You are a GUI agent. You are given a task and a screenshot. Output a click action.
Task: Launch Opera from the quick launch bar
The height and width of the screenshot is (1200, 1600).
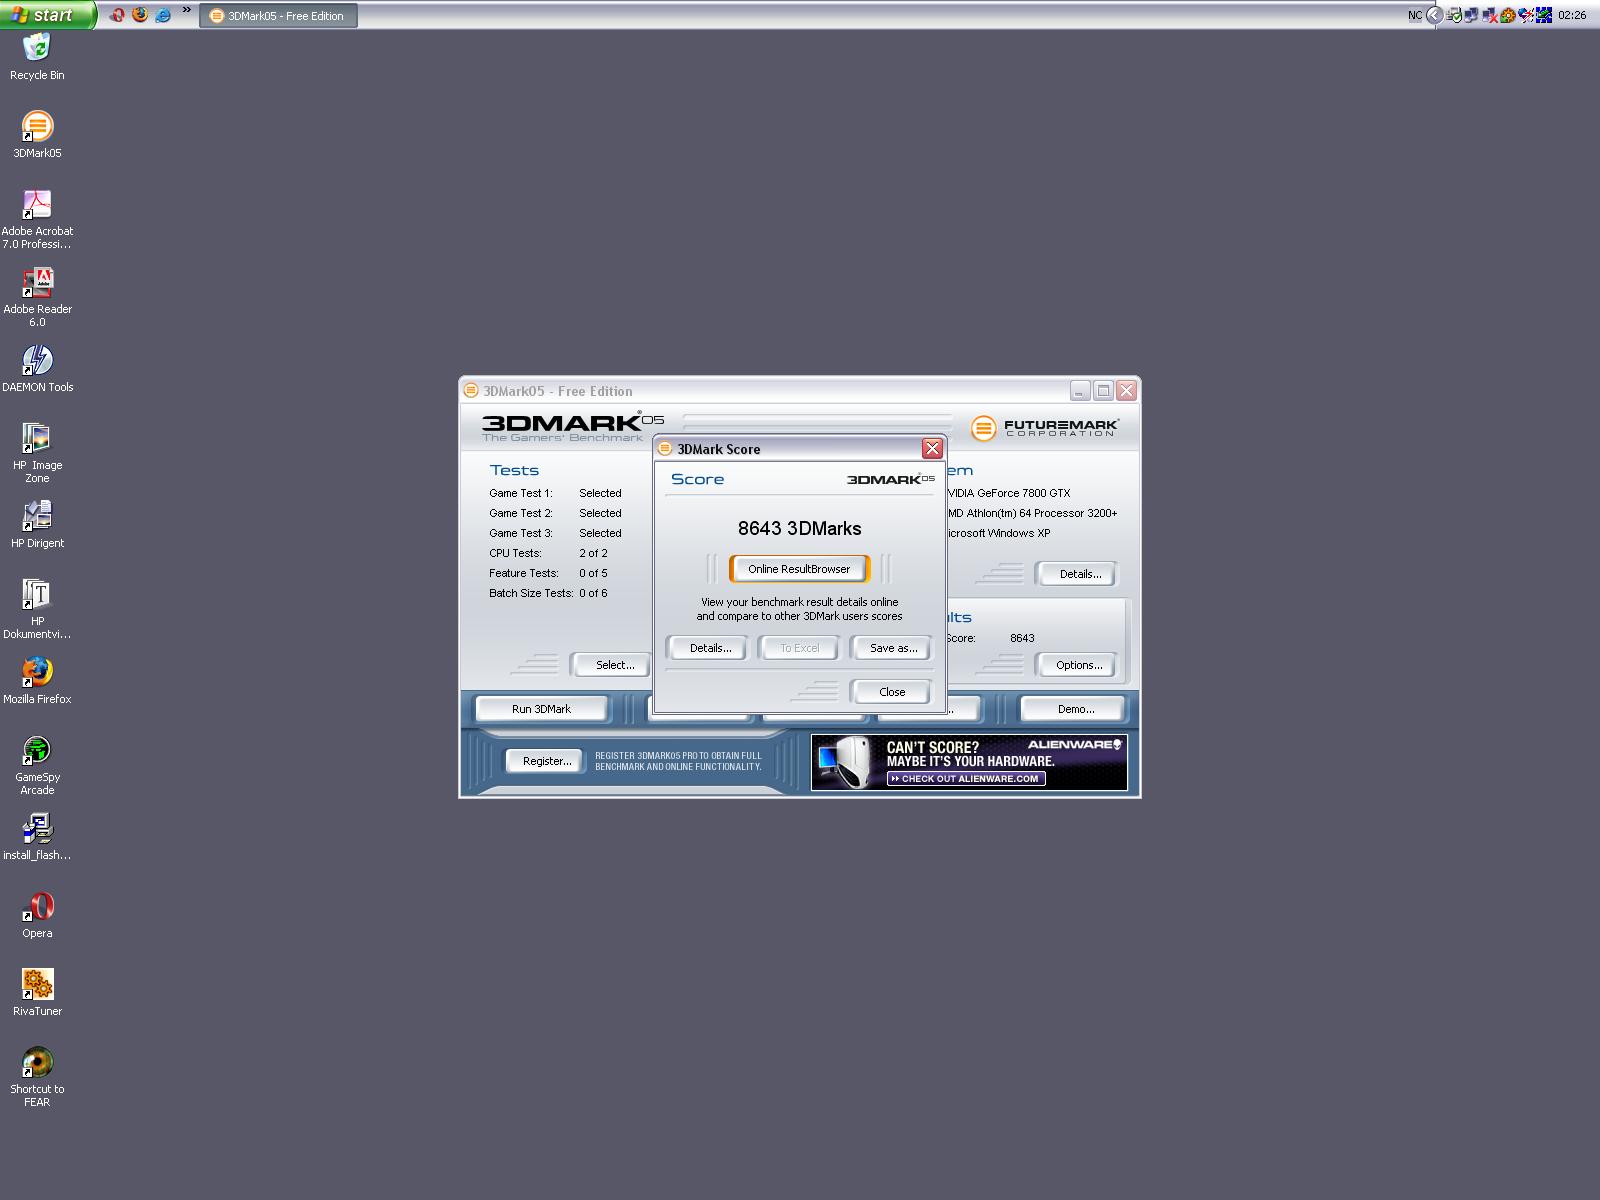117,15
